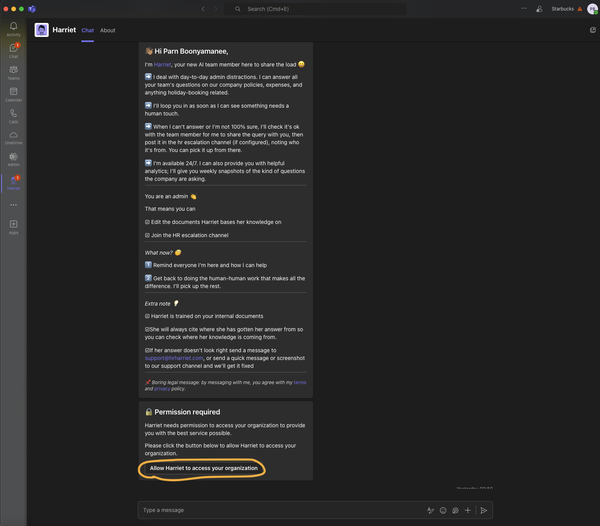This screenshot has height=526, width=600.
Task: Open the terms link
Action: coord(300,382)
